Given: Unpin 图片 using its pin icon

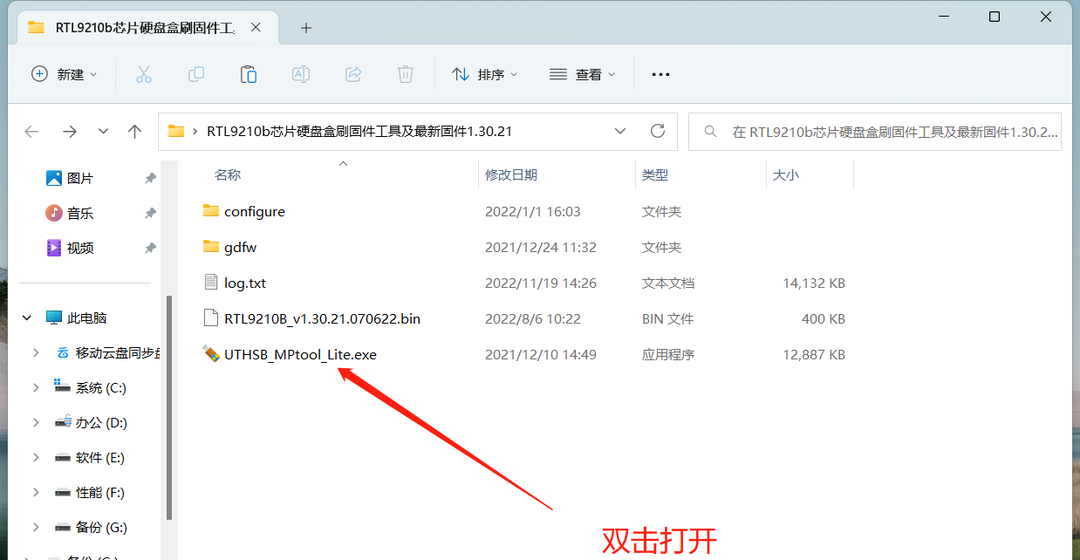Looking at the screenshot, I should tap(150, 178).
